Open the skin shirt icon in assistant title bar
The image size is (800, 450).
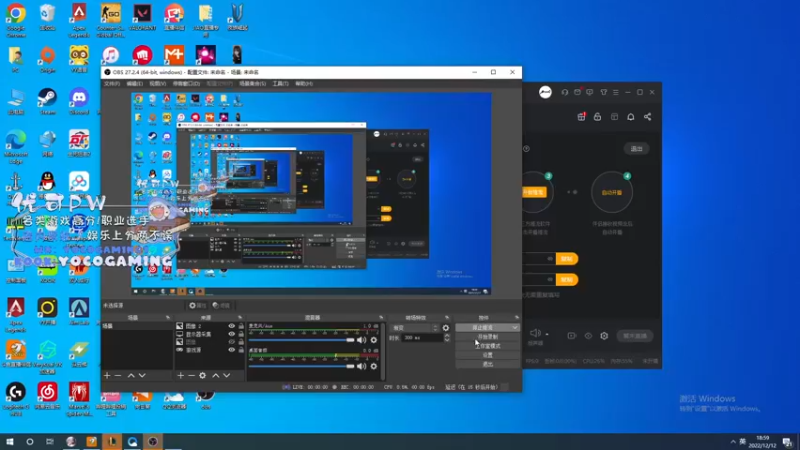tap(604, 92)
